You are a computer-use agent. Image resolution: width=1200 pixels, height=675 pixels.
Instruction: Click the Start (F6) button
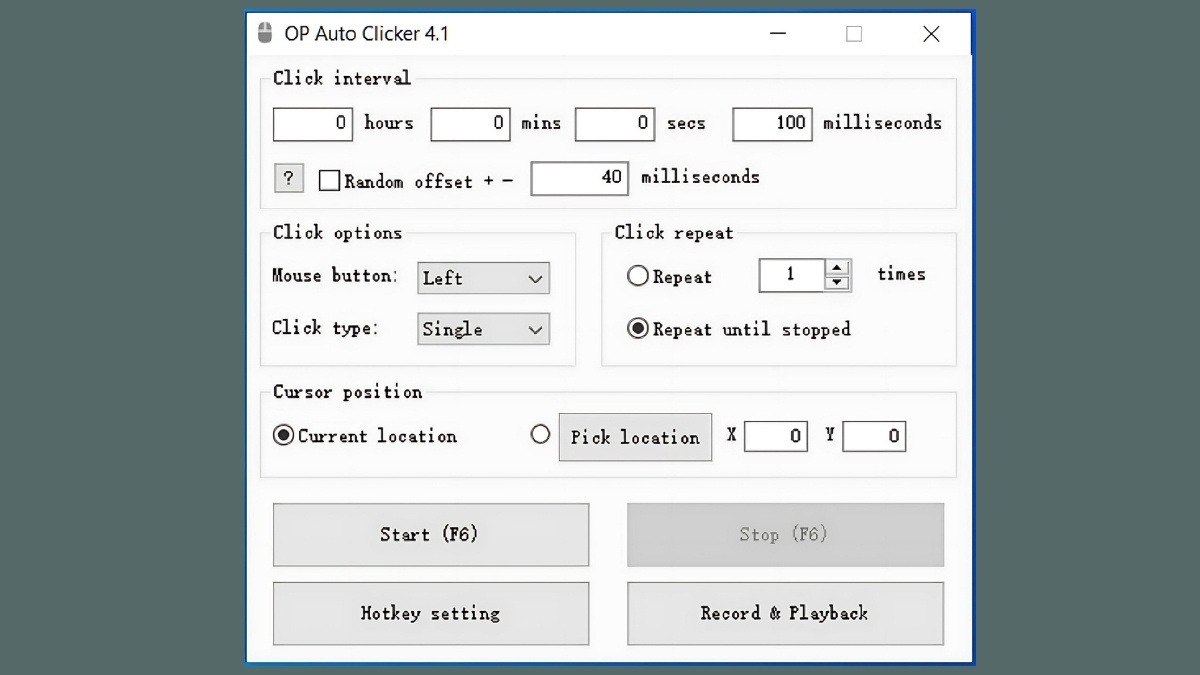[431, 534]
